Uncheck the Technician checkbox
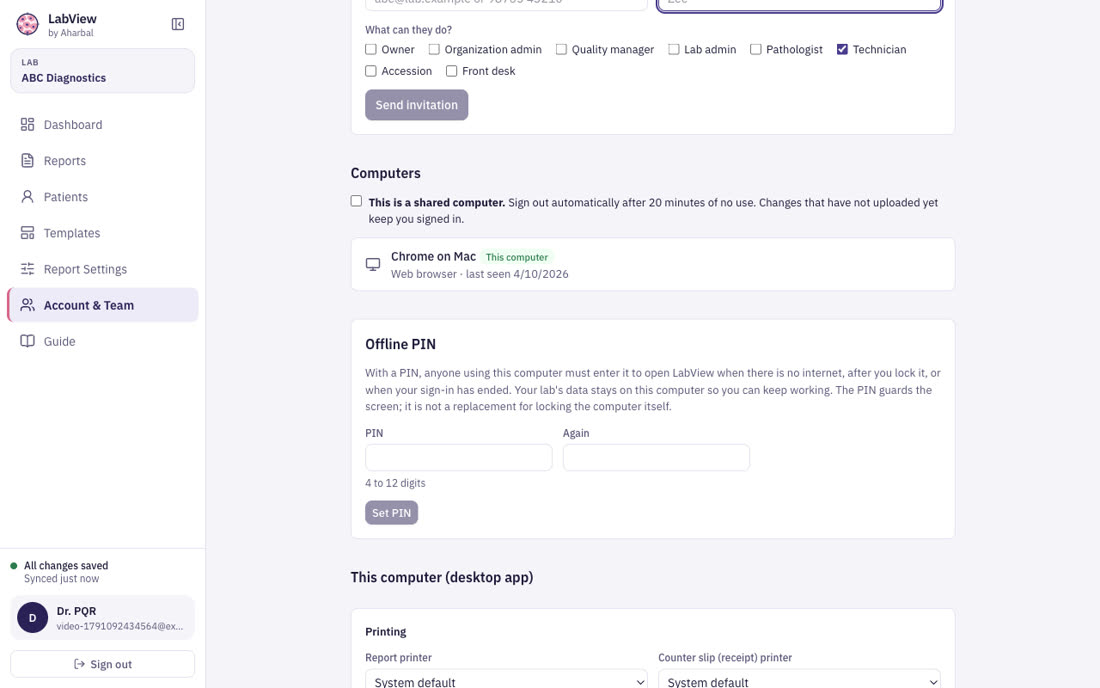 click(x=843, y=49)
